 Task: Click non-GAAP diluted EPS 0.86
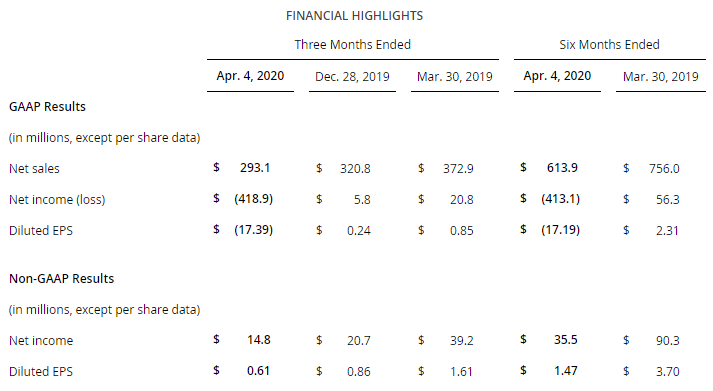pyautogui.click(x=359, y=371)
